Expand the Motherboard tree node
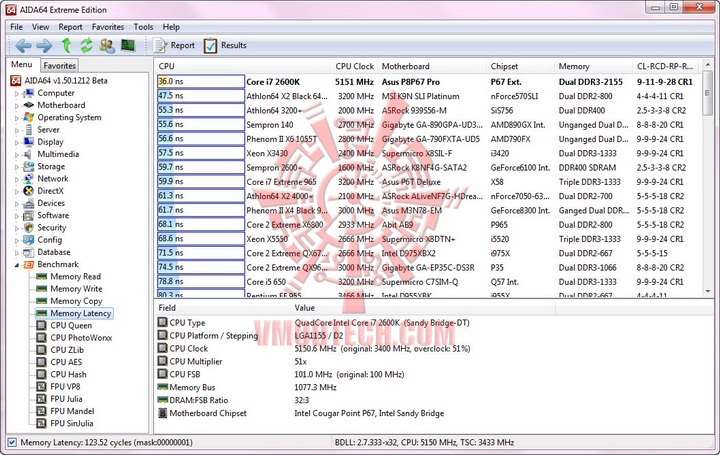720x455 pixels. coord(17,106)
